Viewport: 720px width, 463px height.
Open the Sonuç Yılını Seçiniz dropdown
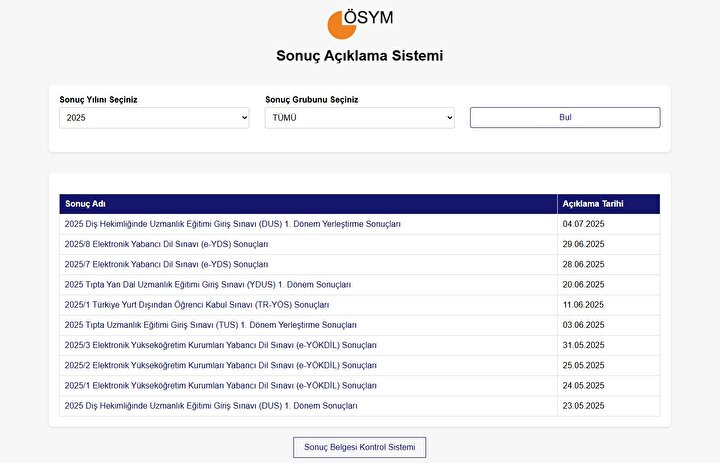point(154,118)
